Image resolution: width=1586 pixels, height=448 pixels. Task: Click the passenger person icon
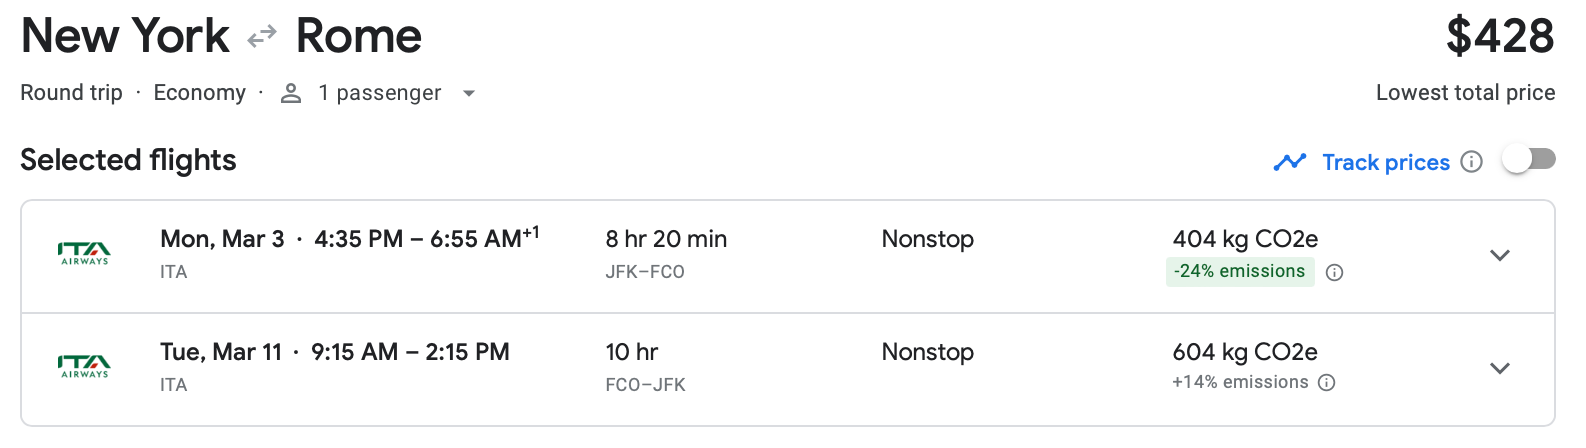click(x=291, y=93)
